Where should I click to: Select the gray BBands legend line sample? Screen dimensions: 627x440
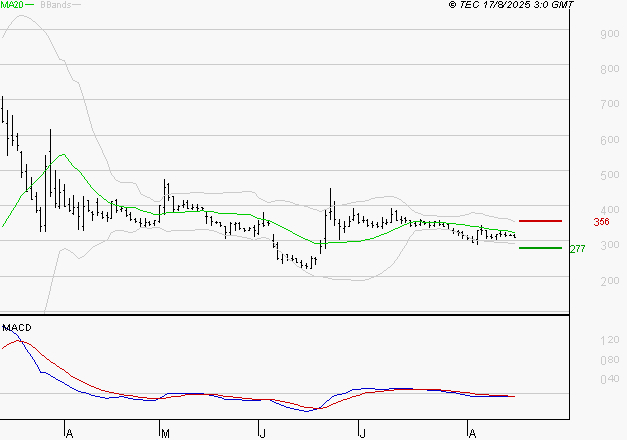click(77, 5)
